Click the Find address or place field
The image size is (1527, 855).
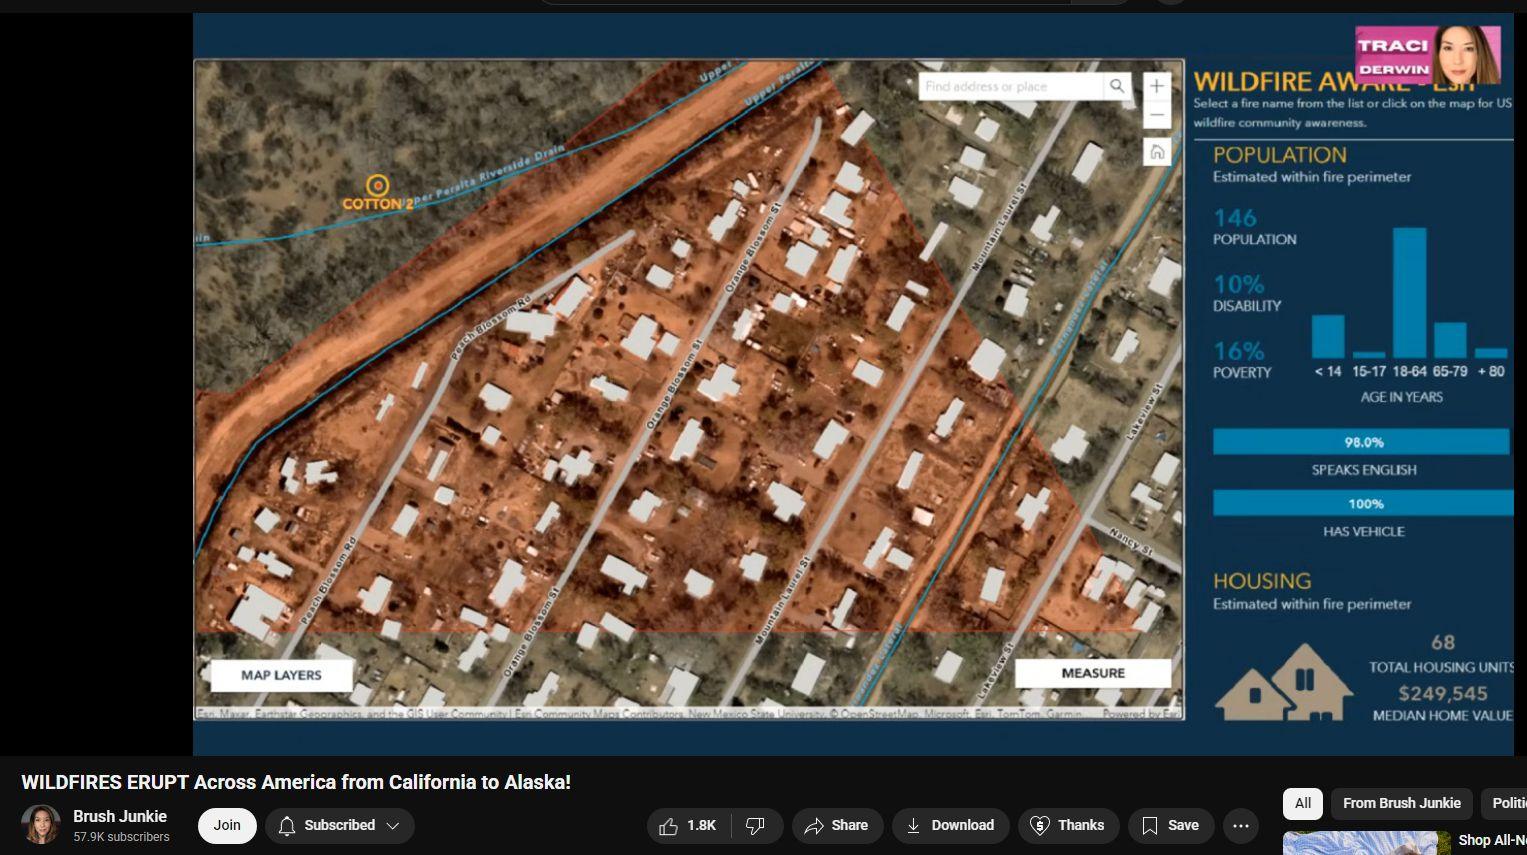pos(1012,86)
